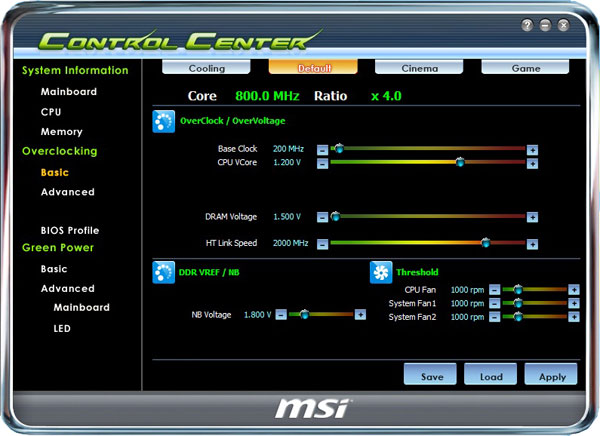Open the LED settings page
This screenshot has height=436, width=600.
click(x=62, y=328)
